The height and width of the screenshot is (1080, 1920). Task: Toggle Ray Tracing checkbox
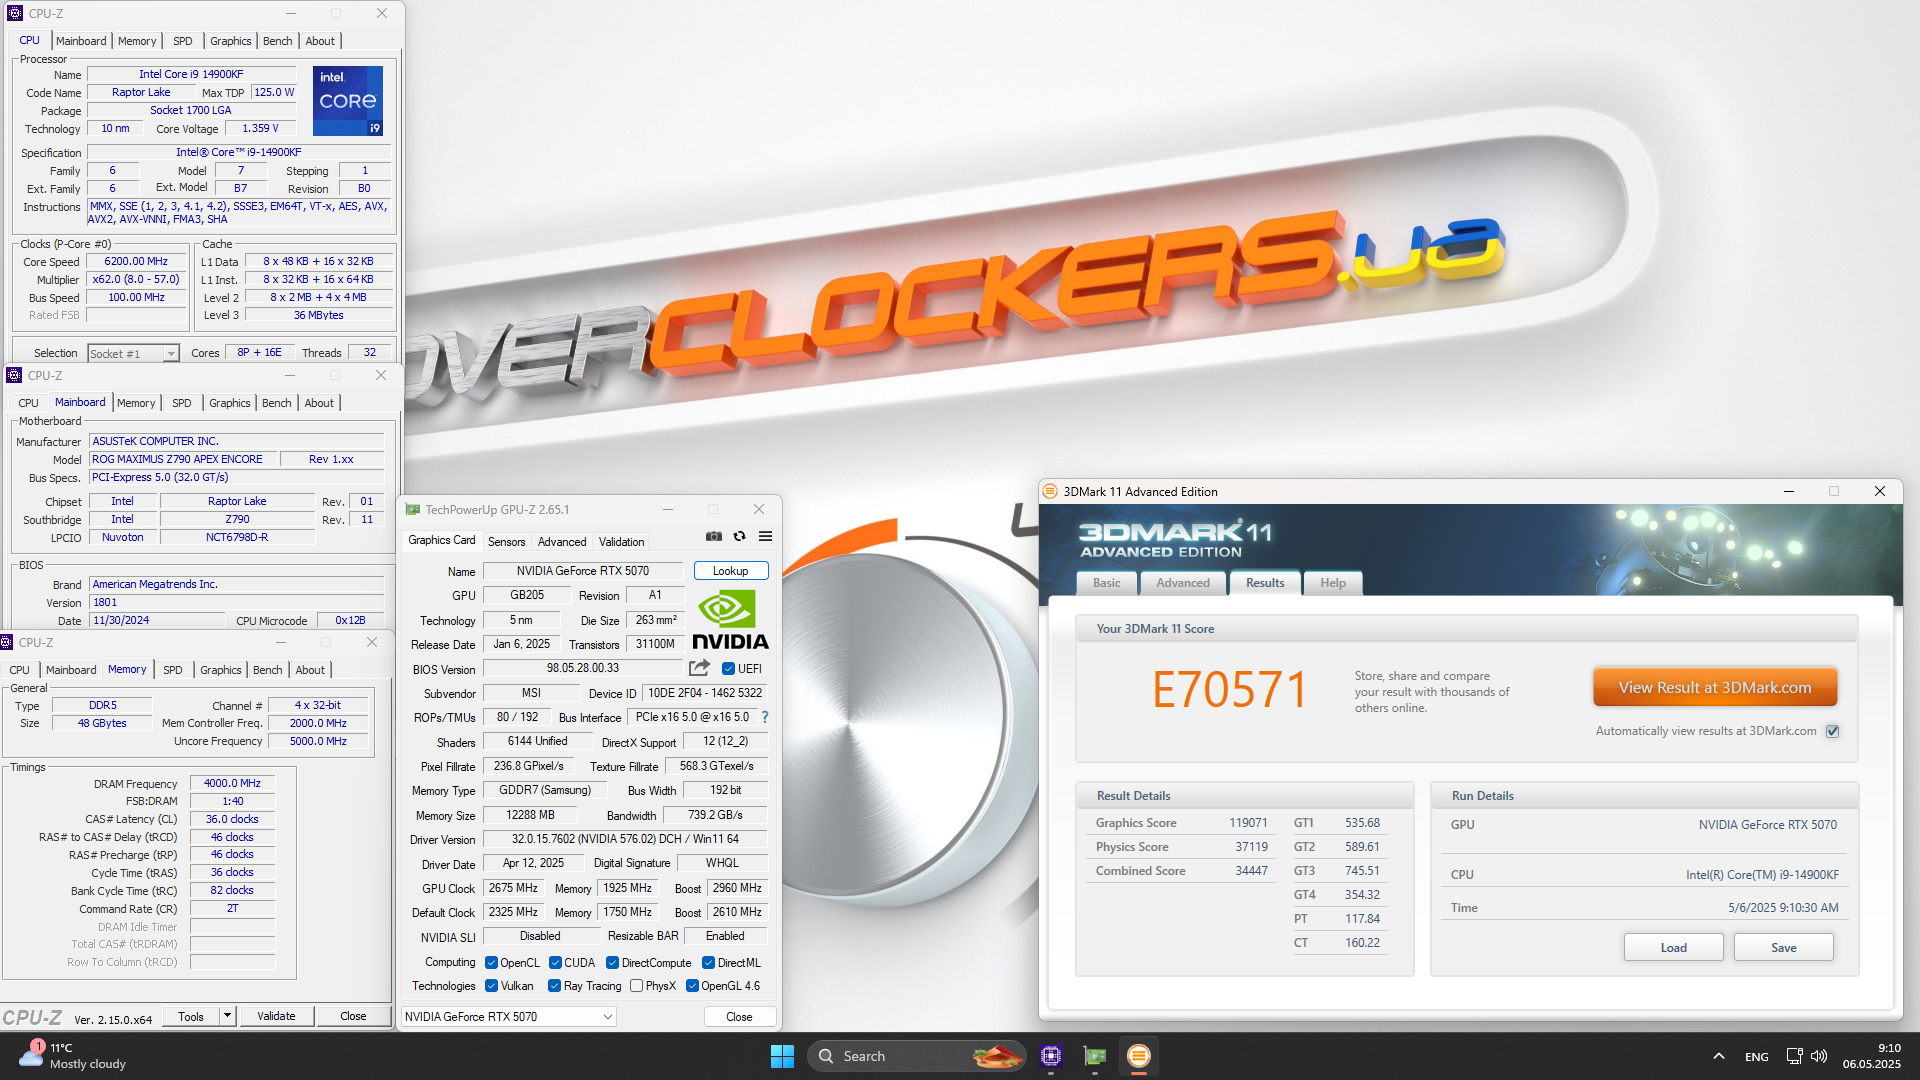point(554,986)
